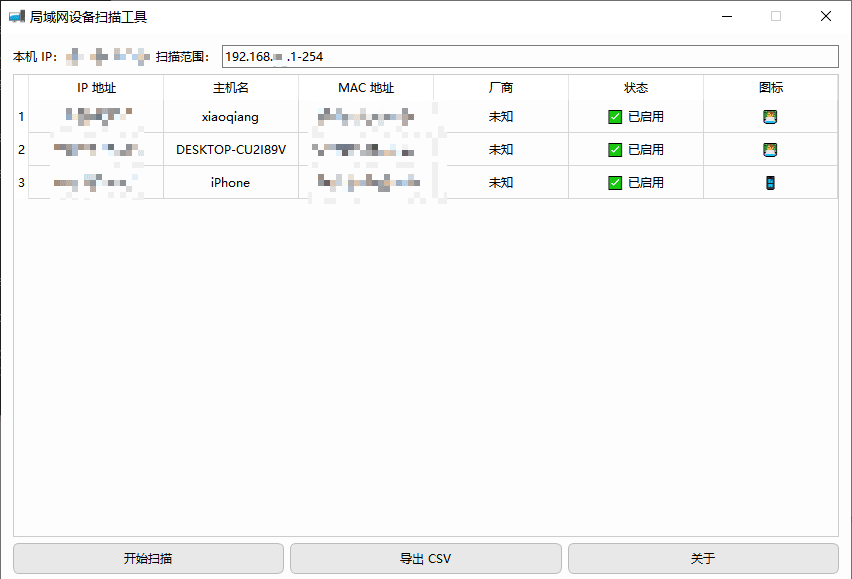Click the computer icon in xiaoqiang row
Viewport: 852px width, 579px height.
click(x=770, y=117)
